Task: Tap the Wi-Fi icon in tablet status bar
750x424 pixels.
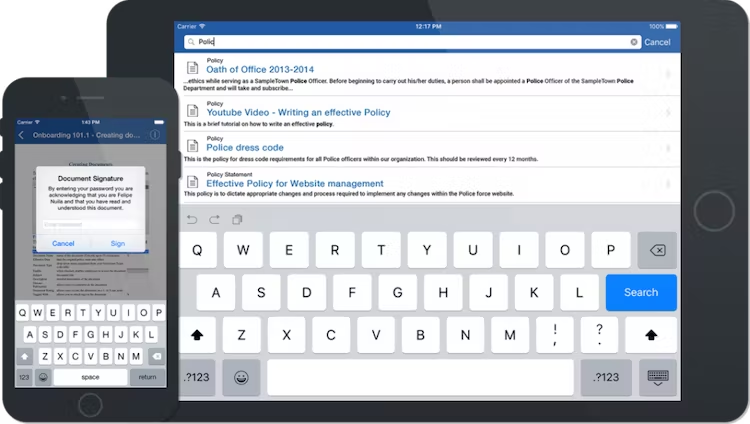Action: tap(202, 26)
